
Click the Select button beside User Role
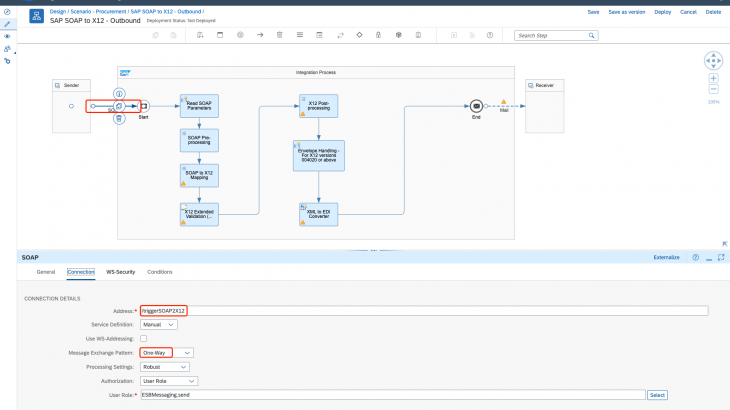657,395
